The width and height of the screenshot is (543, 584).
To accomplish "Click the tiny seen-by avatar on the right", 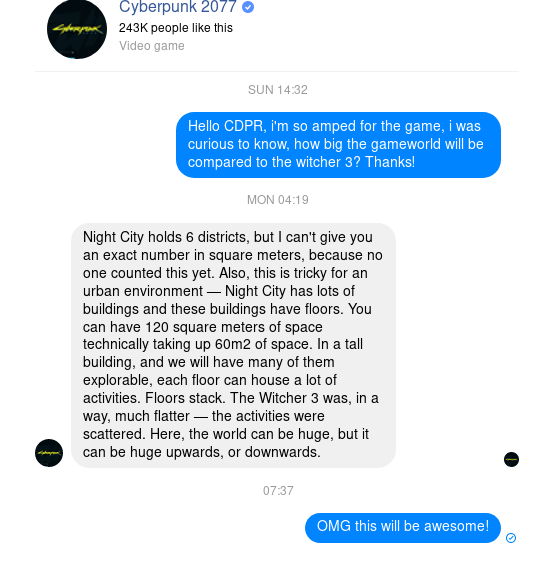I will click(x=511, y=459).
